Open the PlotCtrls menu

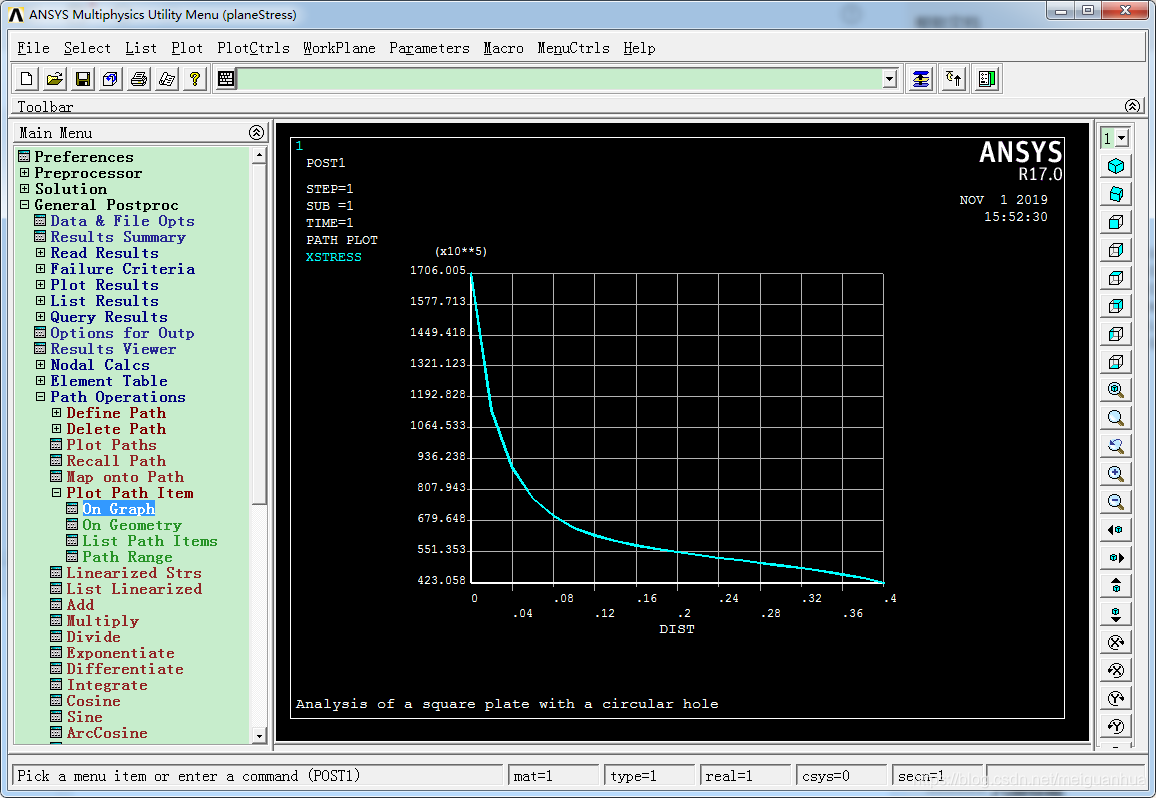coord(253,48)
